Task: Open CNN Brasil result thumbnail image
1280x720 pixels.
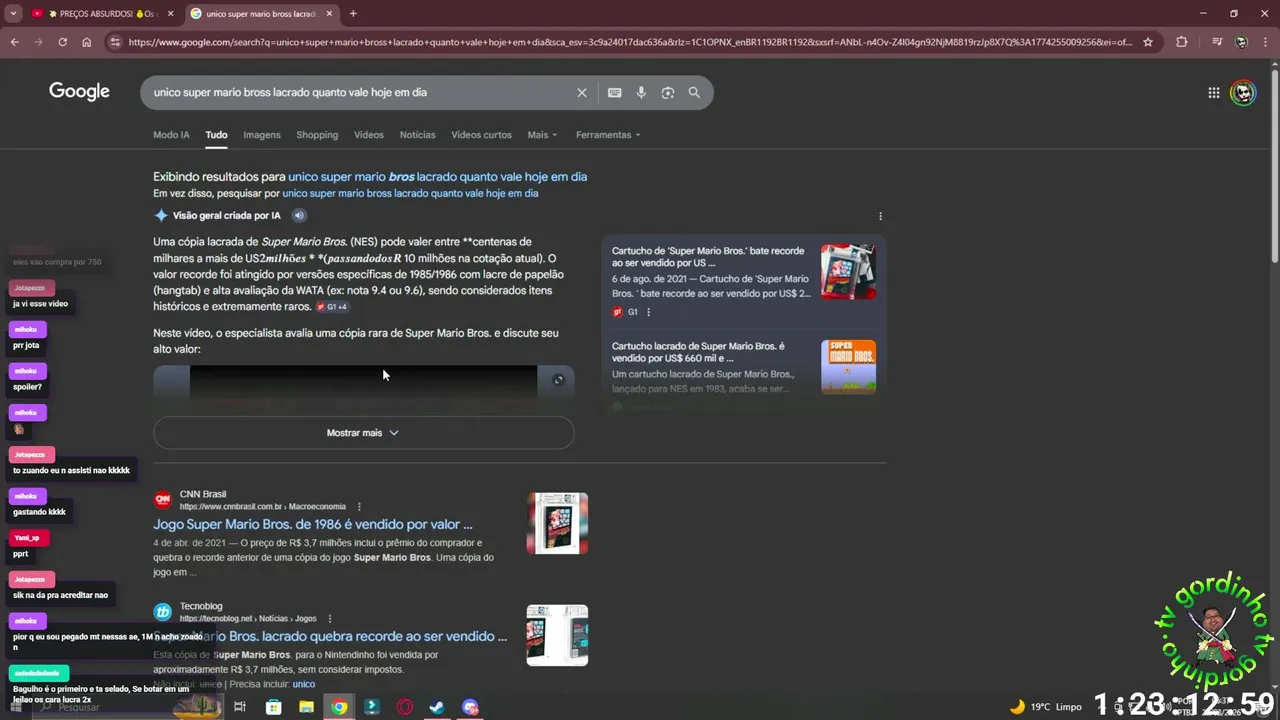Action: click(557, 523)
